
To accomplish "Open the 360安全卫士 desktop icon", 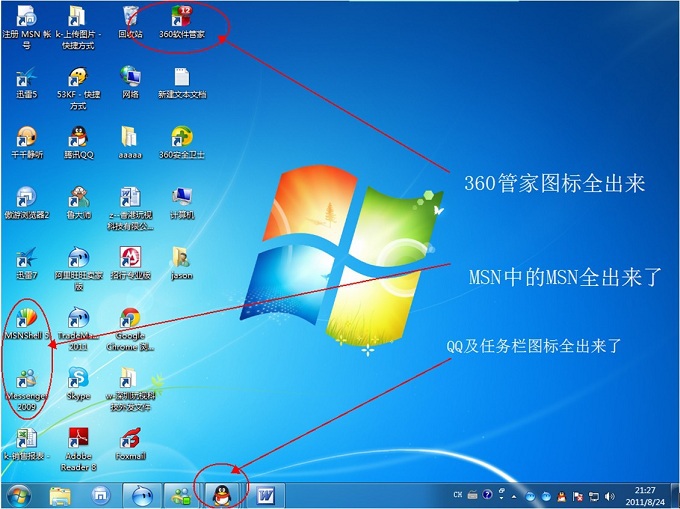I will 181,137.
